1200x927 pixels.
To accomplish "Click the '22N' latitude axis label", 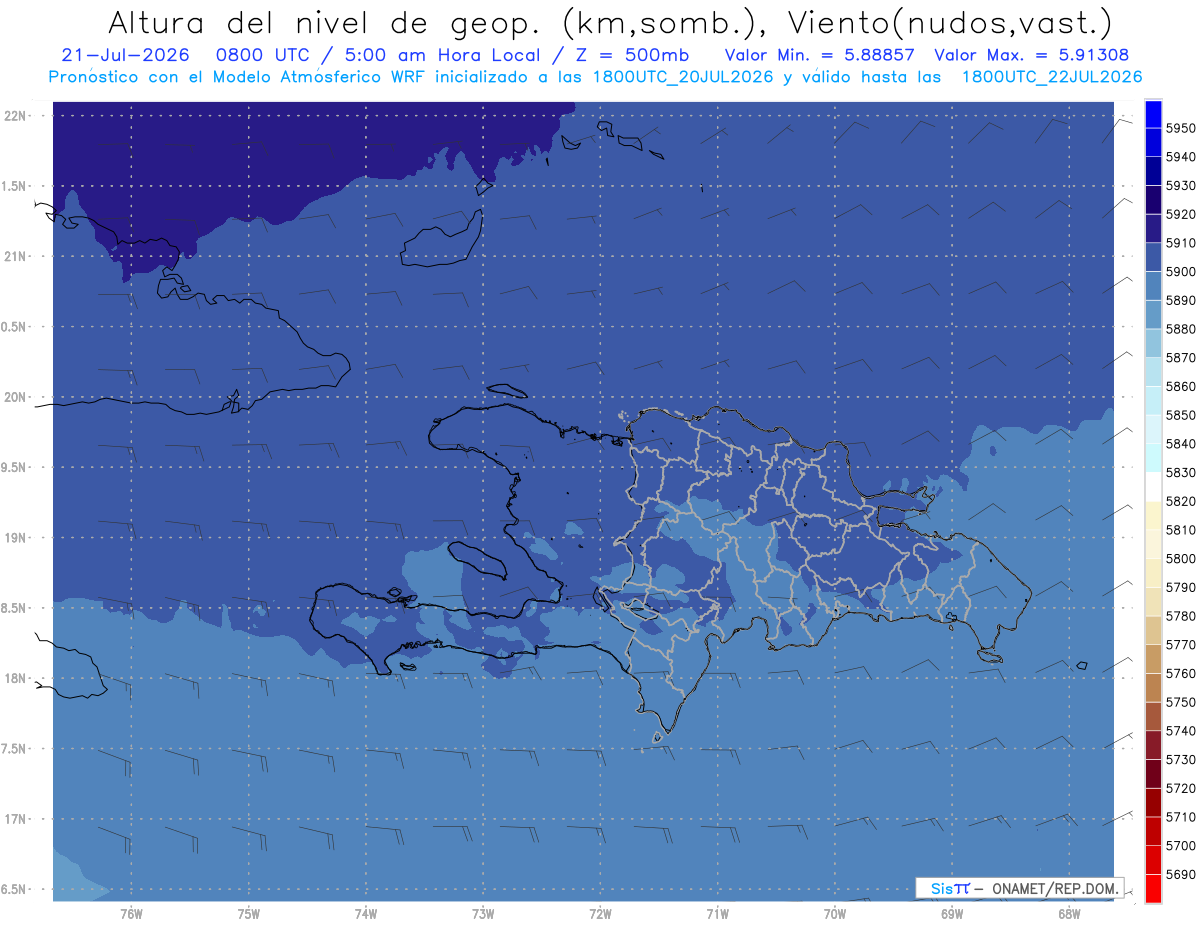I will [17, 116].
